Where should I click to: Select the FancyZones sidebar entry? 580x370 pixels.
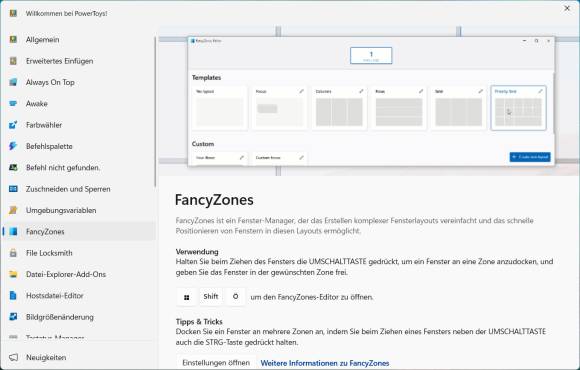(78, 232)
